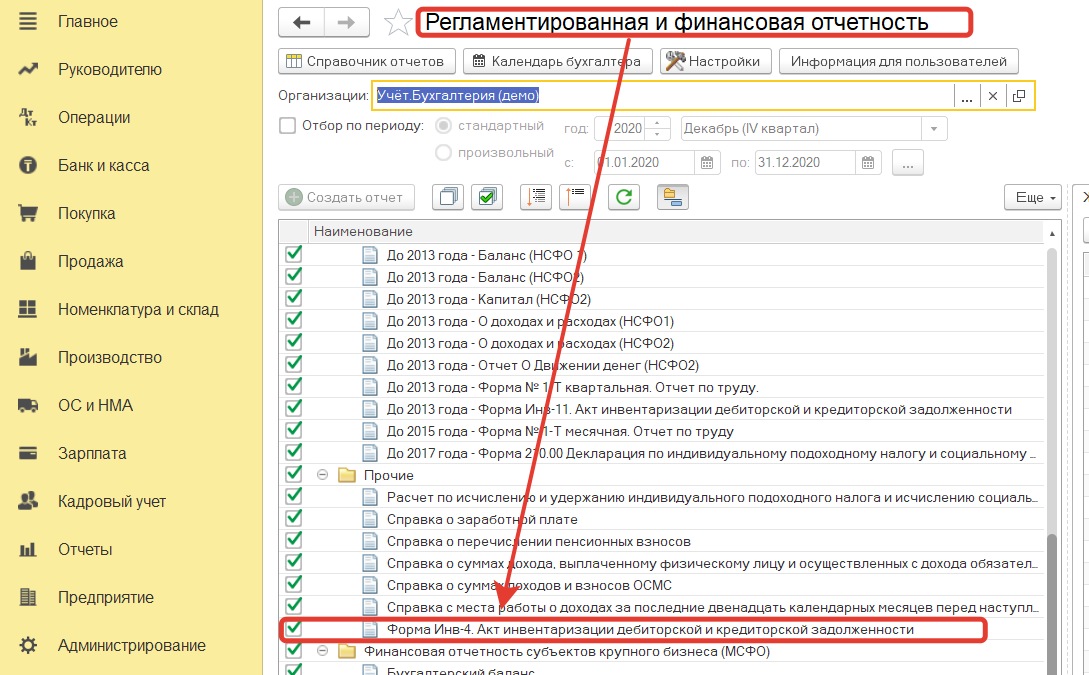The height and width of the screenshot is (675, 1089).
Task: Click into the Организации input field
Action: [x=660, y=96]
